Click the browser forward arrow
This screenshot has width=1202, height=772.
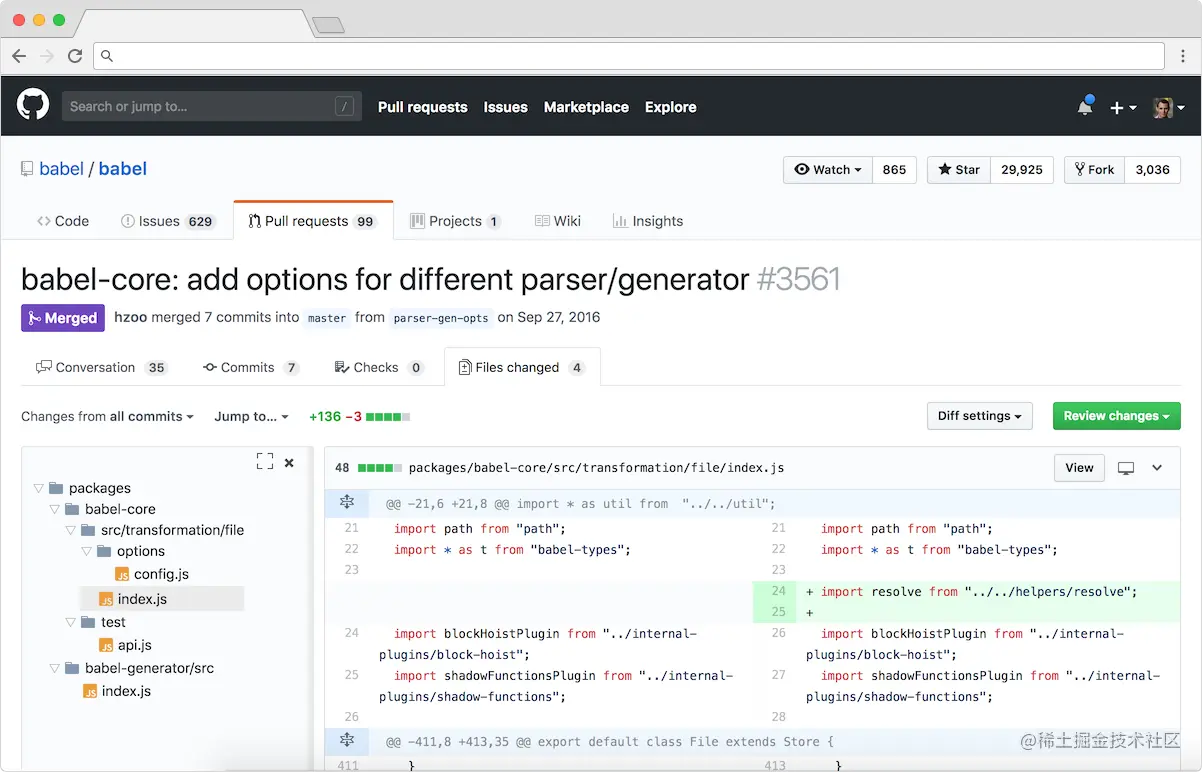click(x=47, y=56)
